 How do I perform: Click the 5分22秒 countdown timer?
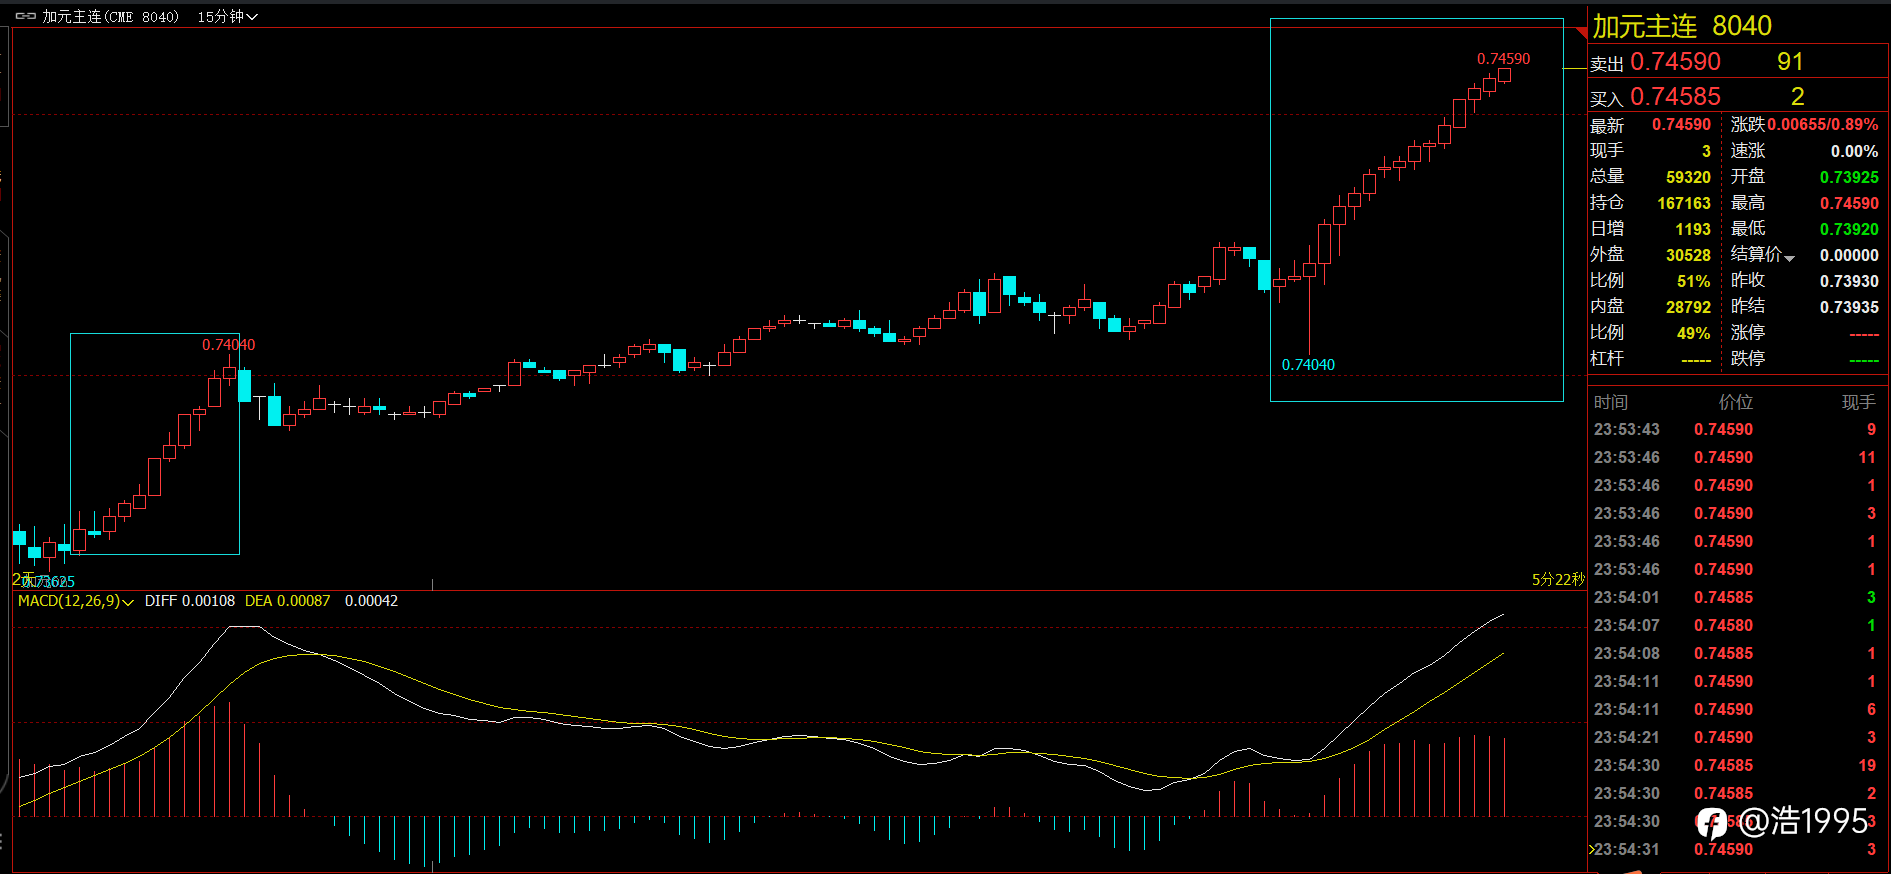(1558, 580)
